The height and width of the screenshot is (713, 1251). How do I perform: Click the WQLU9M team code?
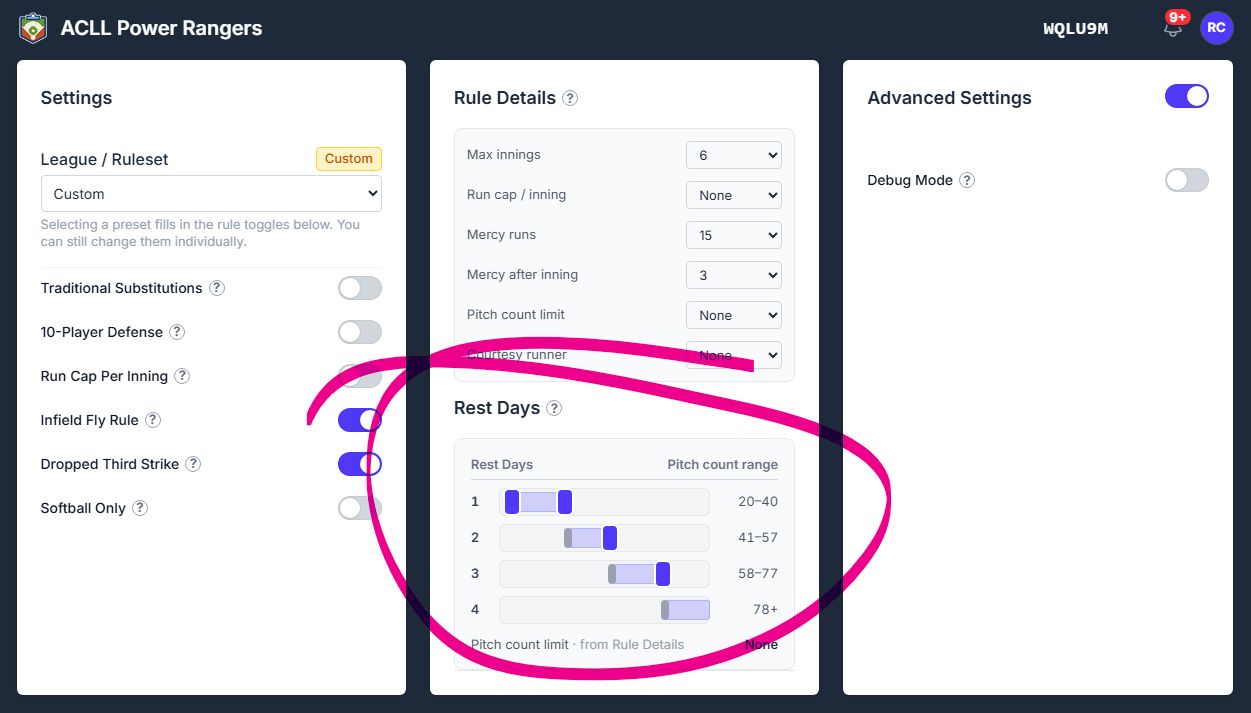[x=1076, y=28]
